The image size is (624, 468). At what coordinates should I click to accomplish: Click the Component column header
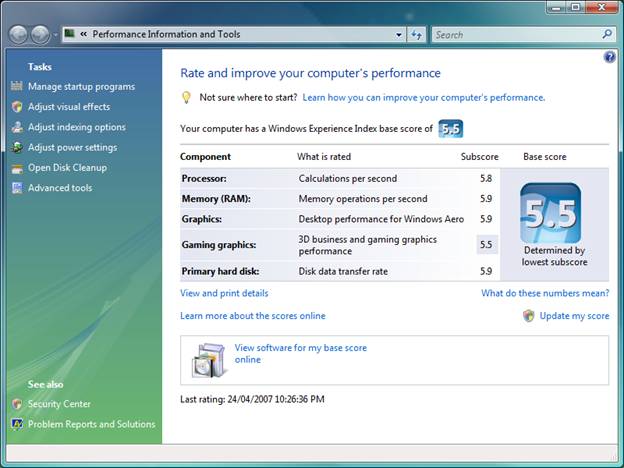(205, 157)
